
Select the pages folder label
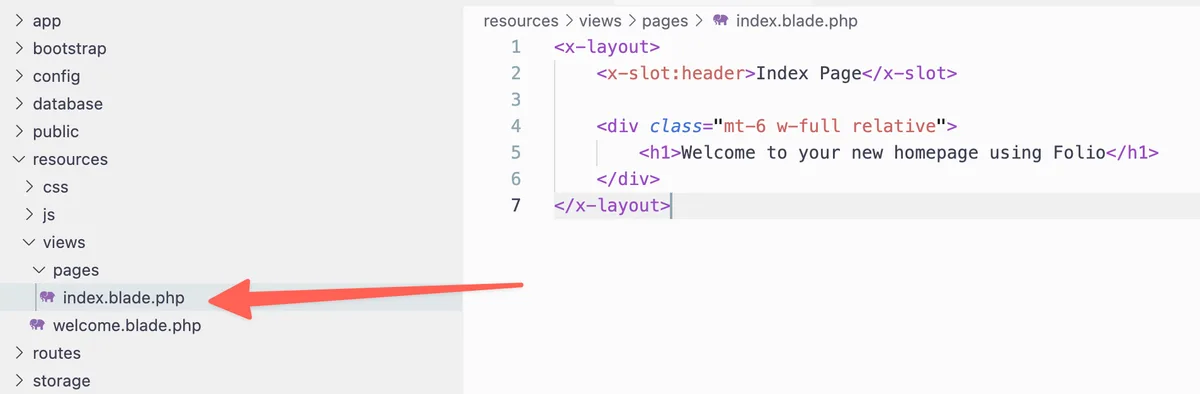click(76, 270)
